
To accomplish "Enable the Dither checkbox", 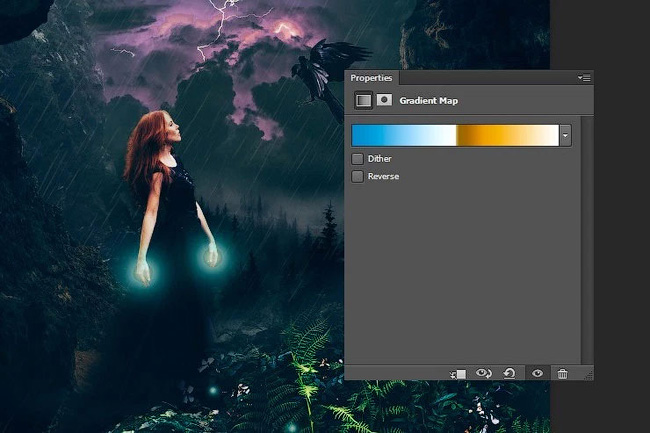I will 357,159.
